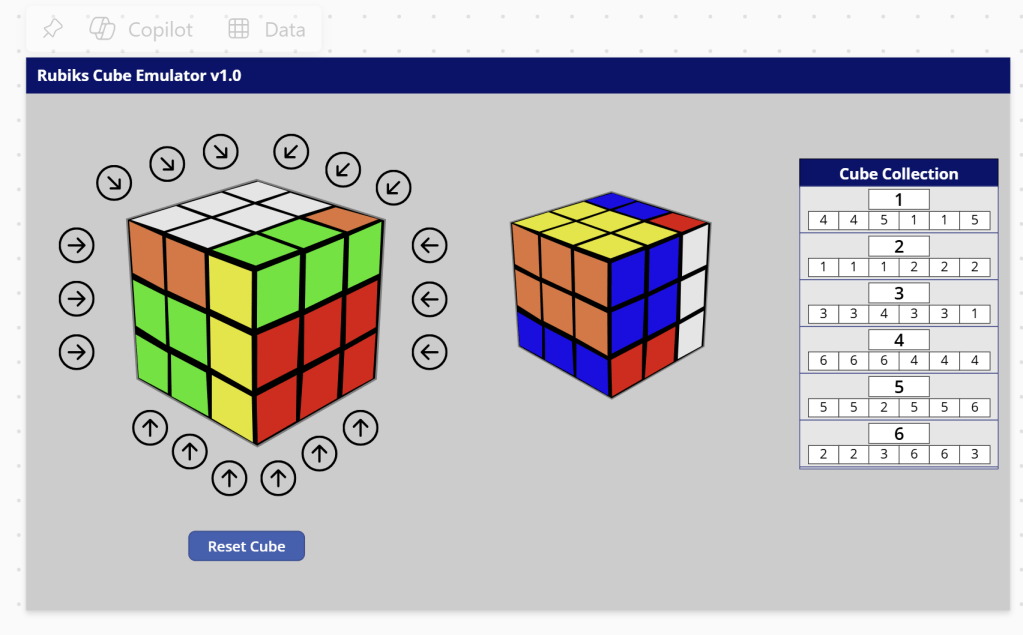The width and height of the screenshot is (1023, 635).
Task: Select cube 1 in the Cube Collection
Action: click(898, 199)
